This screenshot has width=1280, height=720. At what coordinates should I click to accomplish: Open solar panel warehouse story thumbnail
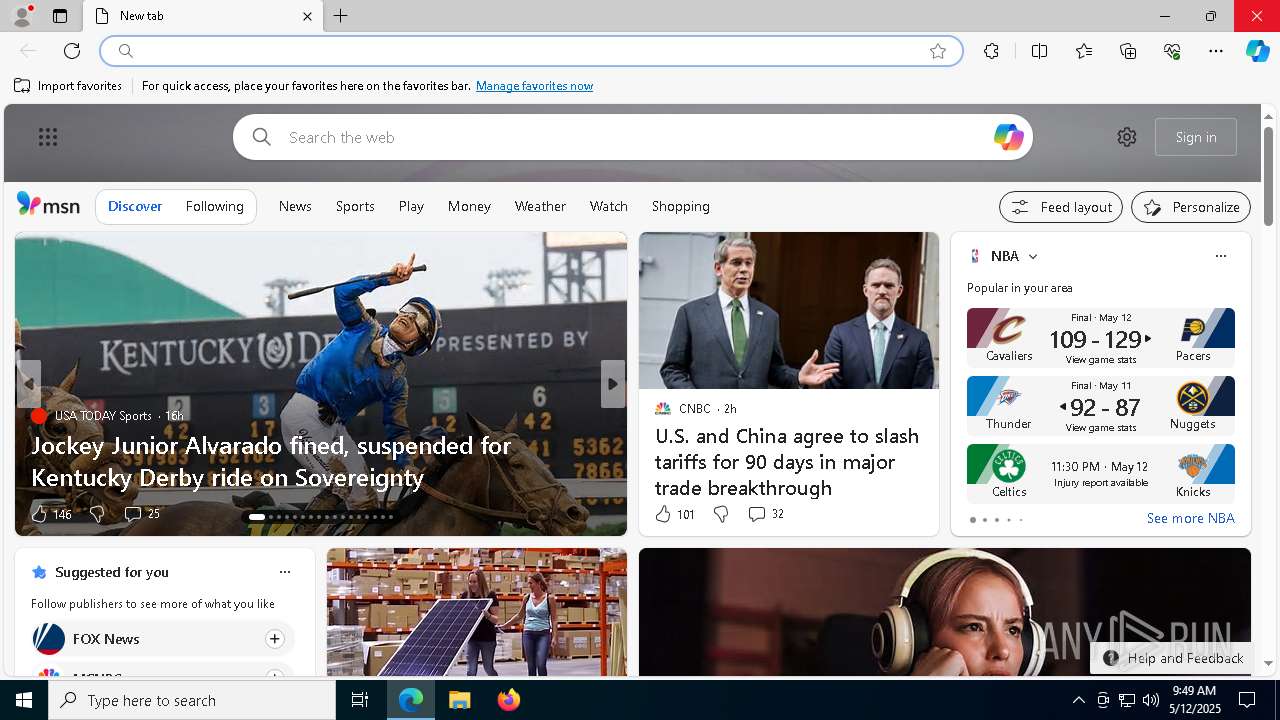pyautogui.click(x=477, y=612)
